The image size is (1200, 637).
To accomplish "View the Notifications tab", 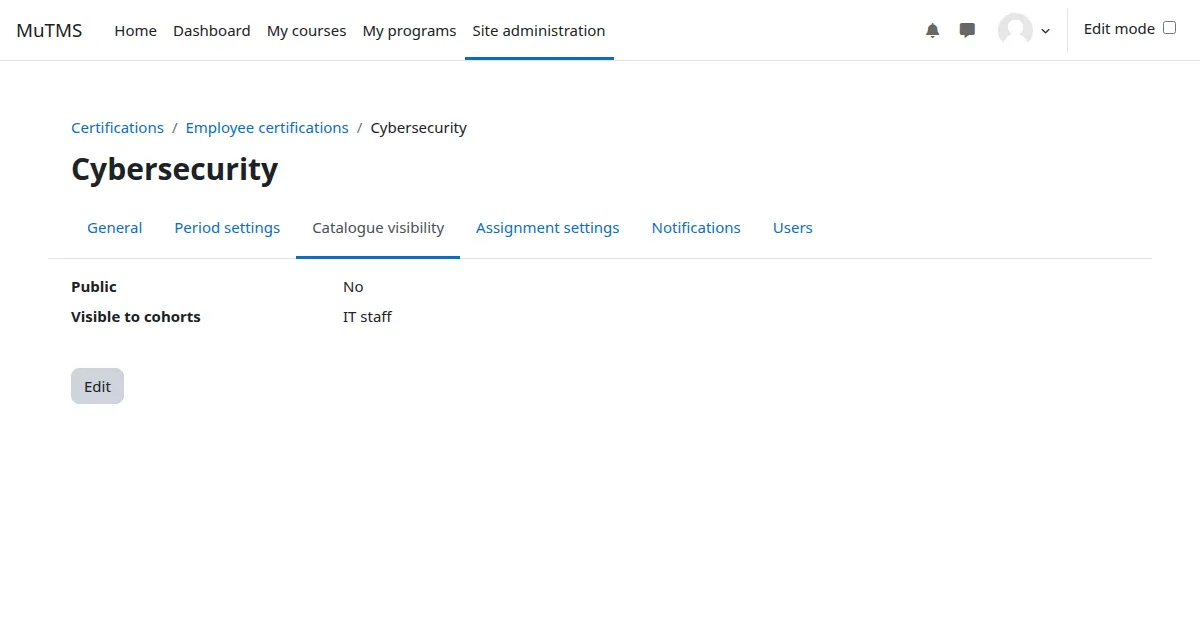I will pyautogui.click(x=696, y=228).
